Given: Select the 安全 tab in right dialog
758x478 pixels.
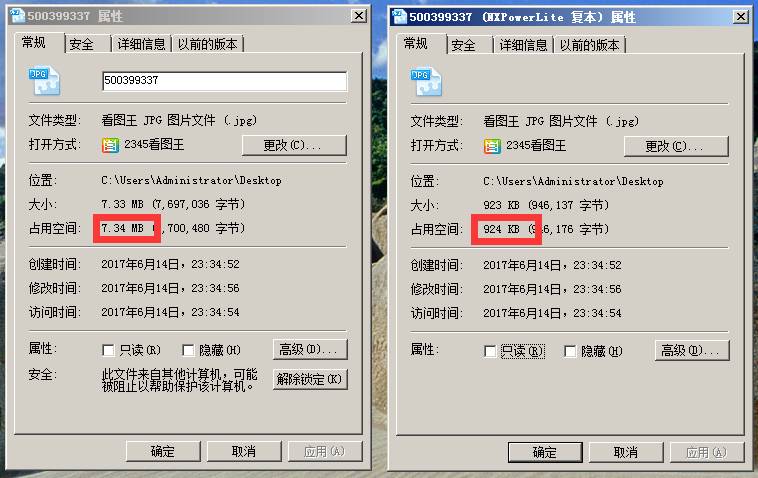Looking at the screenshot, I should click(x=469, y=45).
